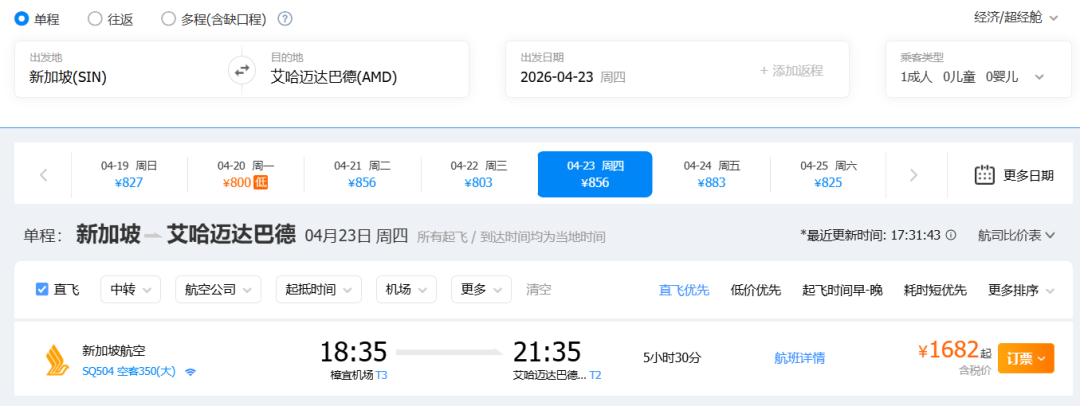Select the 单程 one-way radio button
Screen dimensions: 1080x406
coord(22,19)
